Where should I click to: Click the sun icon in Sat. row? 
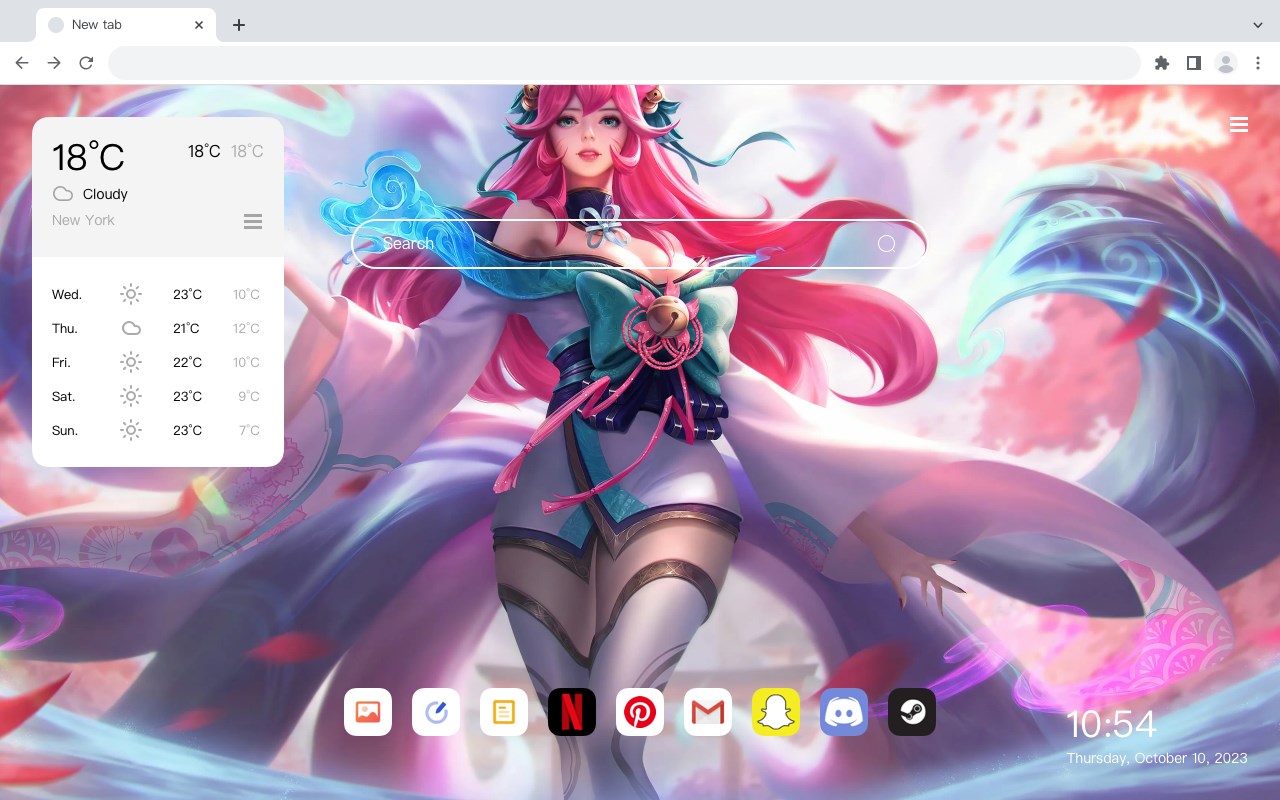click(131, 396)
